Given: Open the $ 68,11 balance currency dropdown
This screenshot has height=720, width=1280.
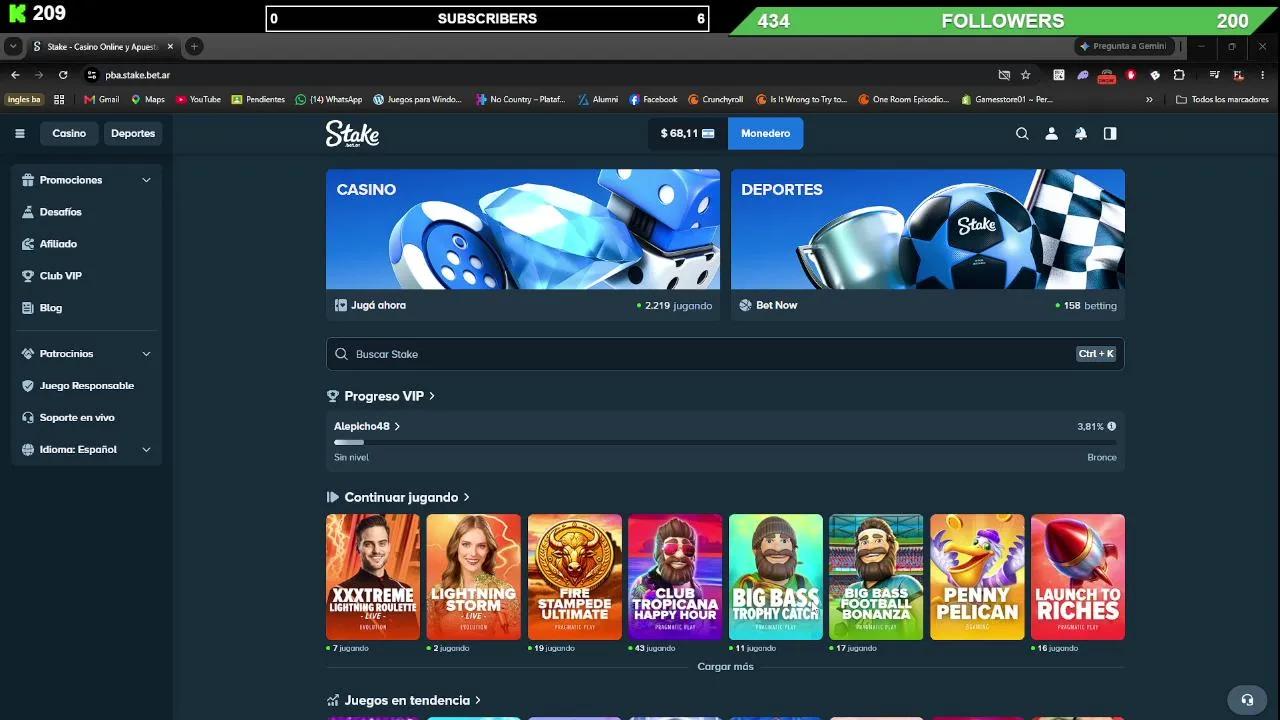Looking at the screenshot, I should point(688,133).
